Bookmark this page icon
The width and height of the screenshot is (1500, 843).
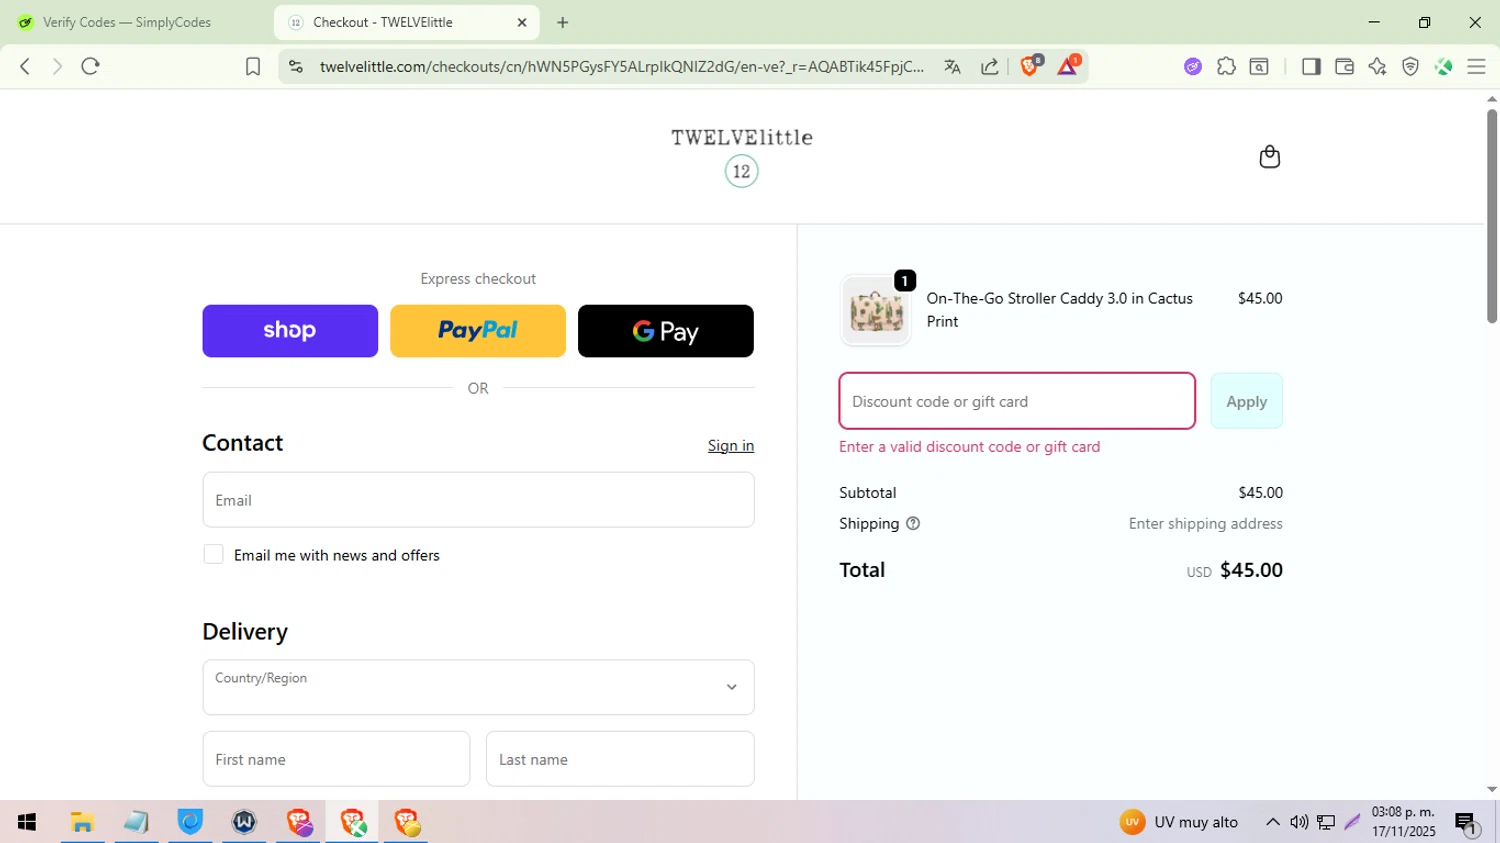(x=253, y=67)
